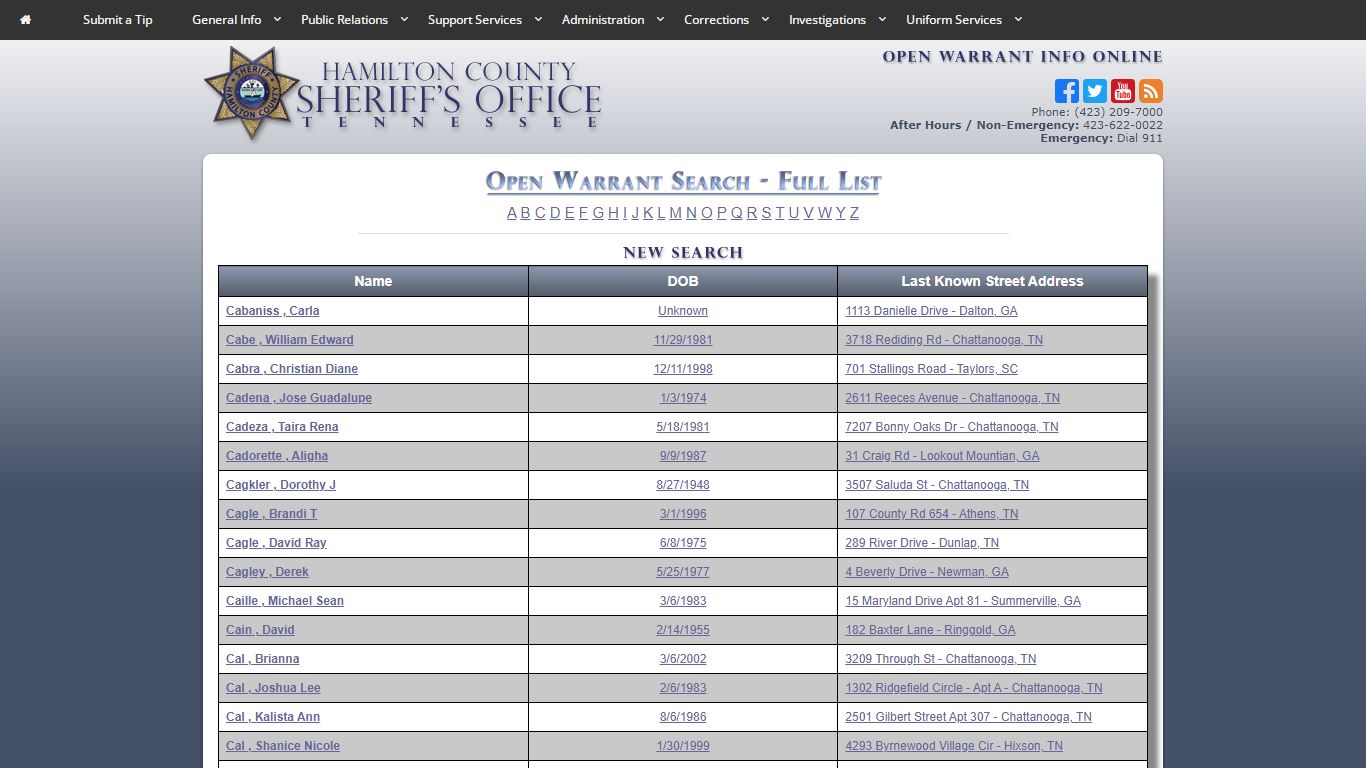Open record for Cadorette, Aligha

coord(277,456)
